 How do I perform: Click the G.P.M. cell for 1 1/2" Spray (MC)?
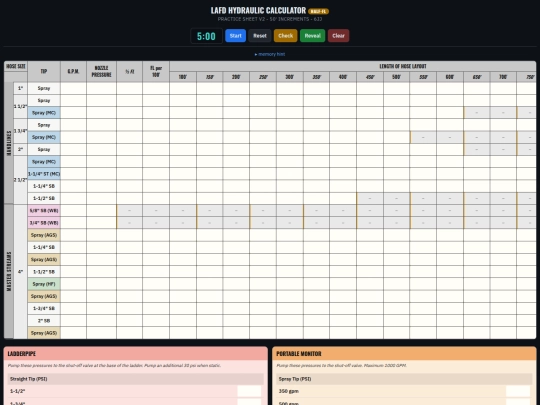tap(73, 113)
